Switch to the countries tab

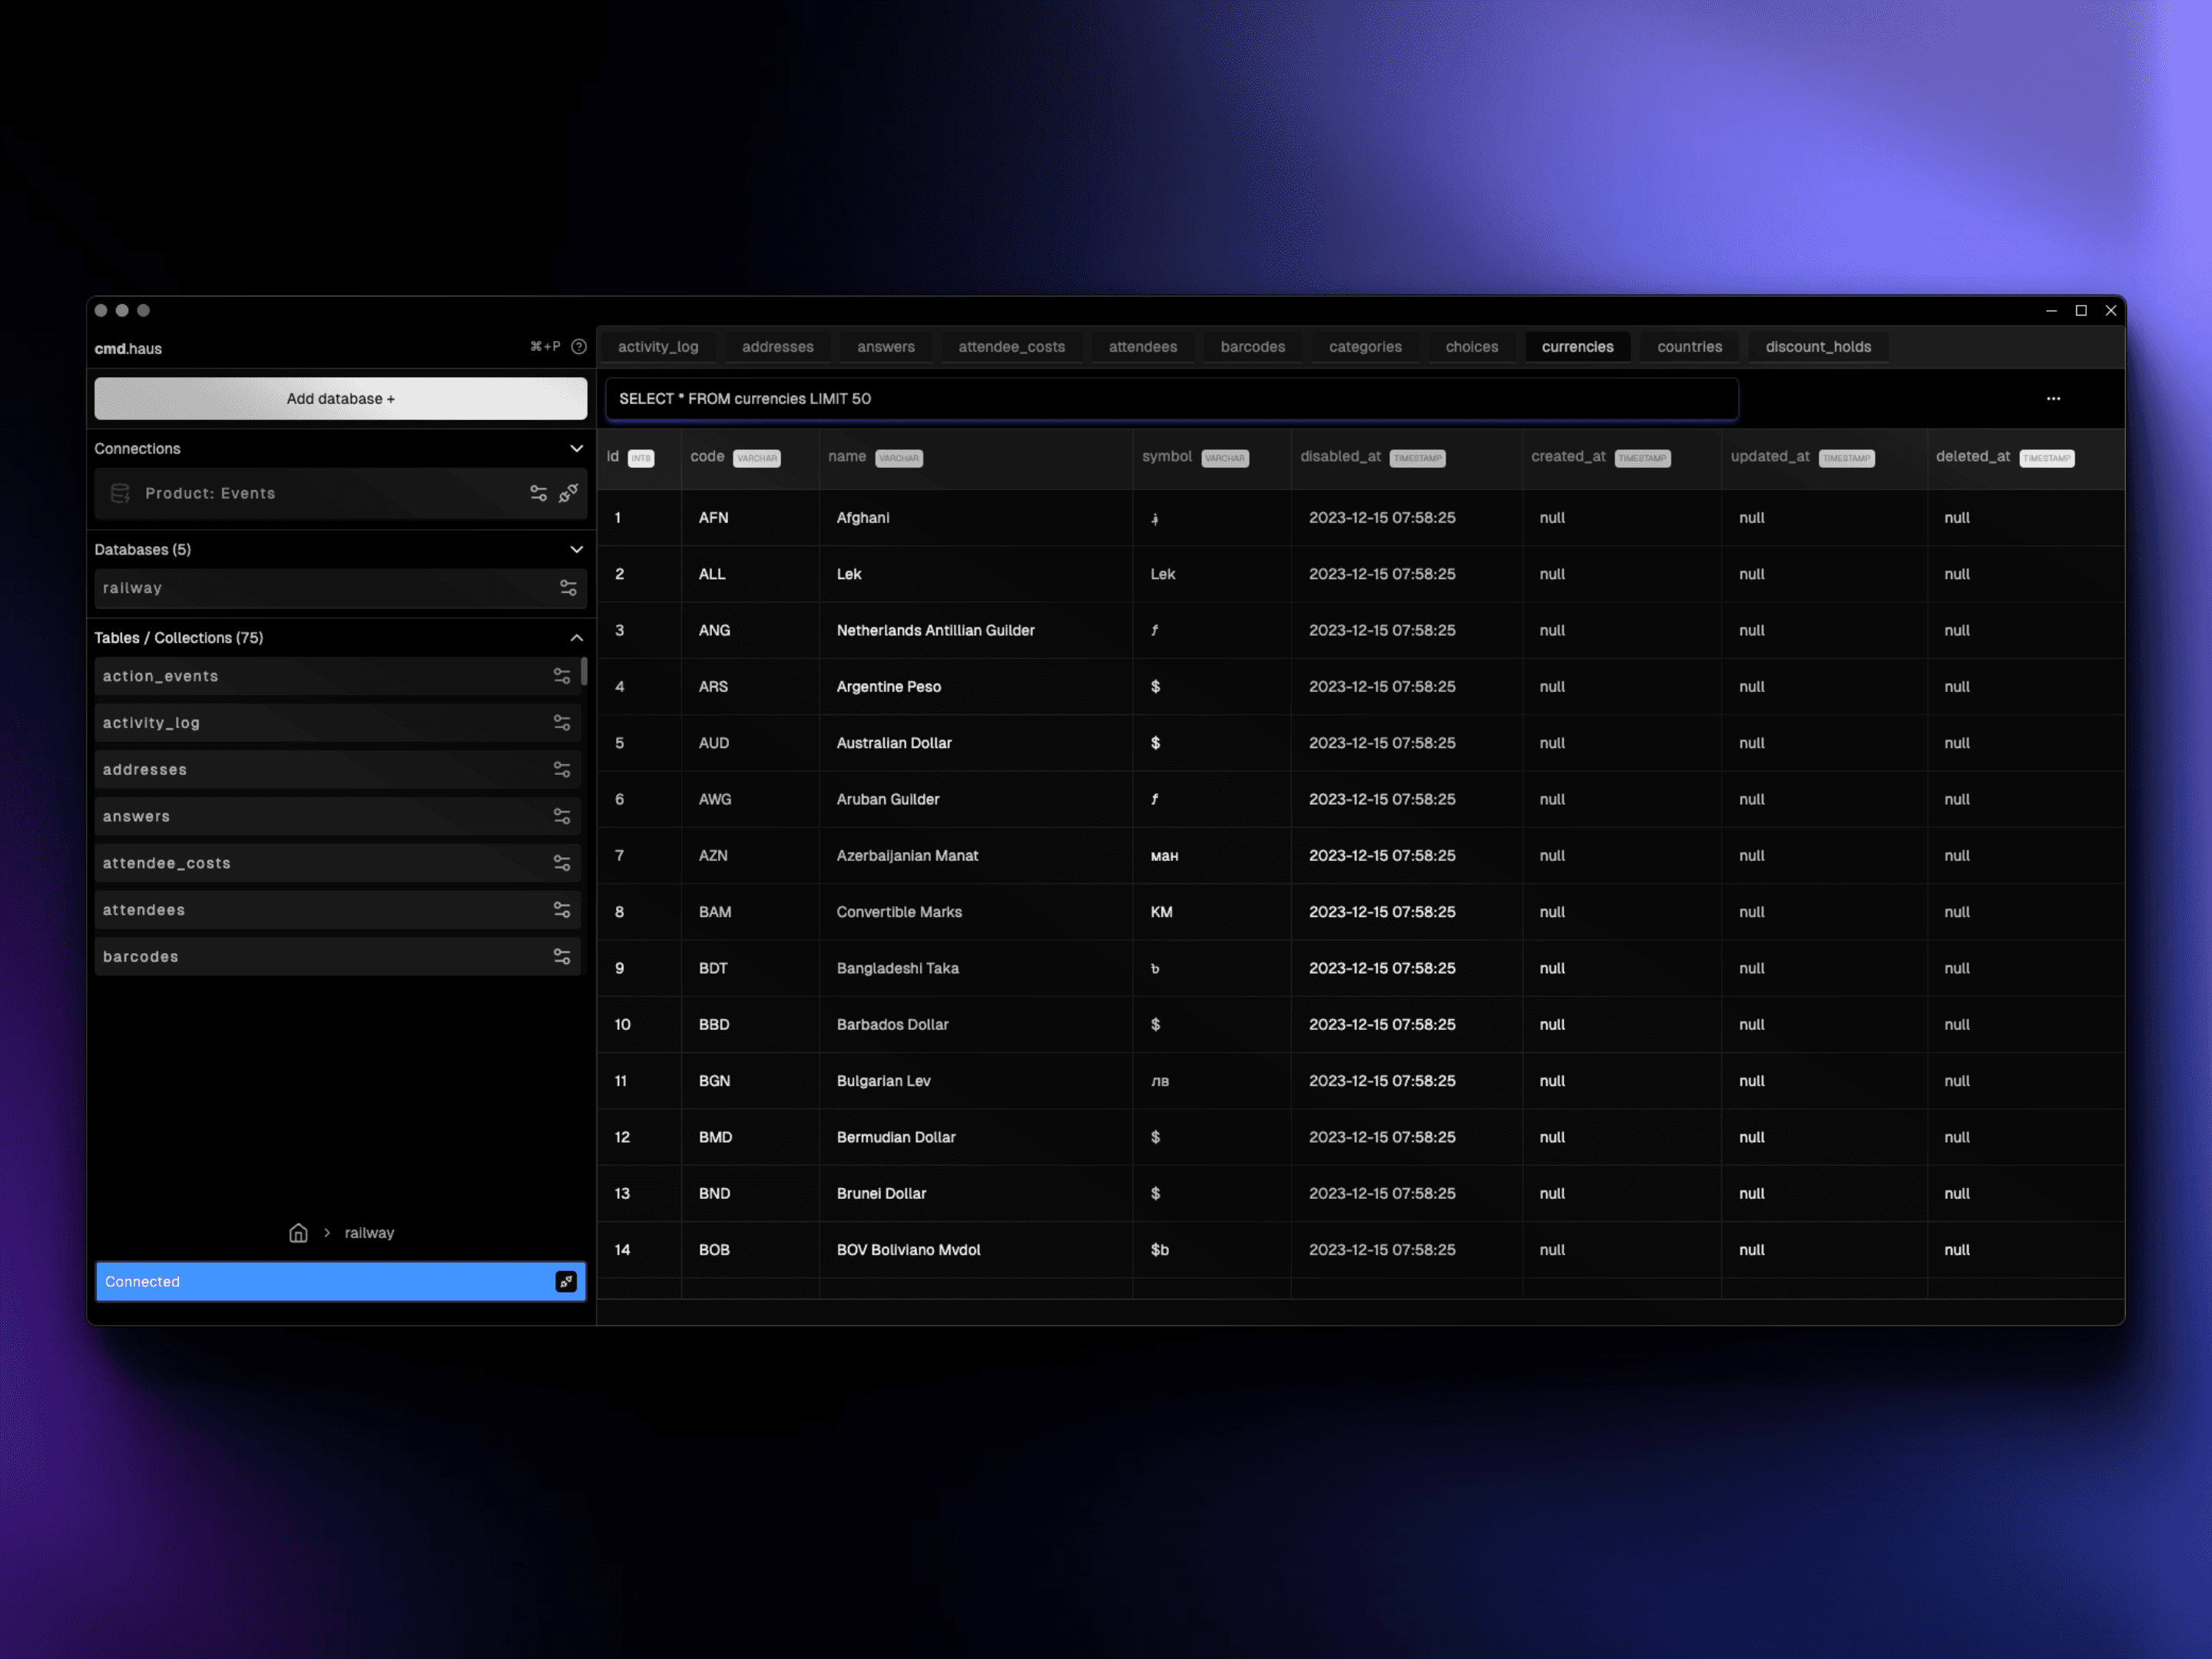click(x=1689, y=346)
